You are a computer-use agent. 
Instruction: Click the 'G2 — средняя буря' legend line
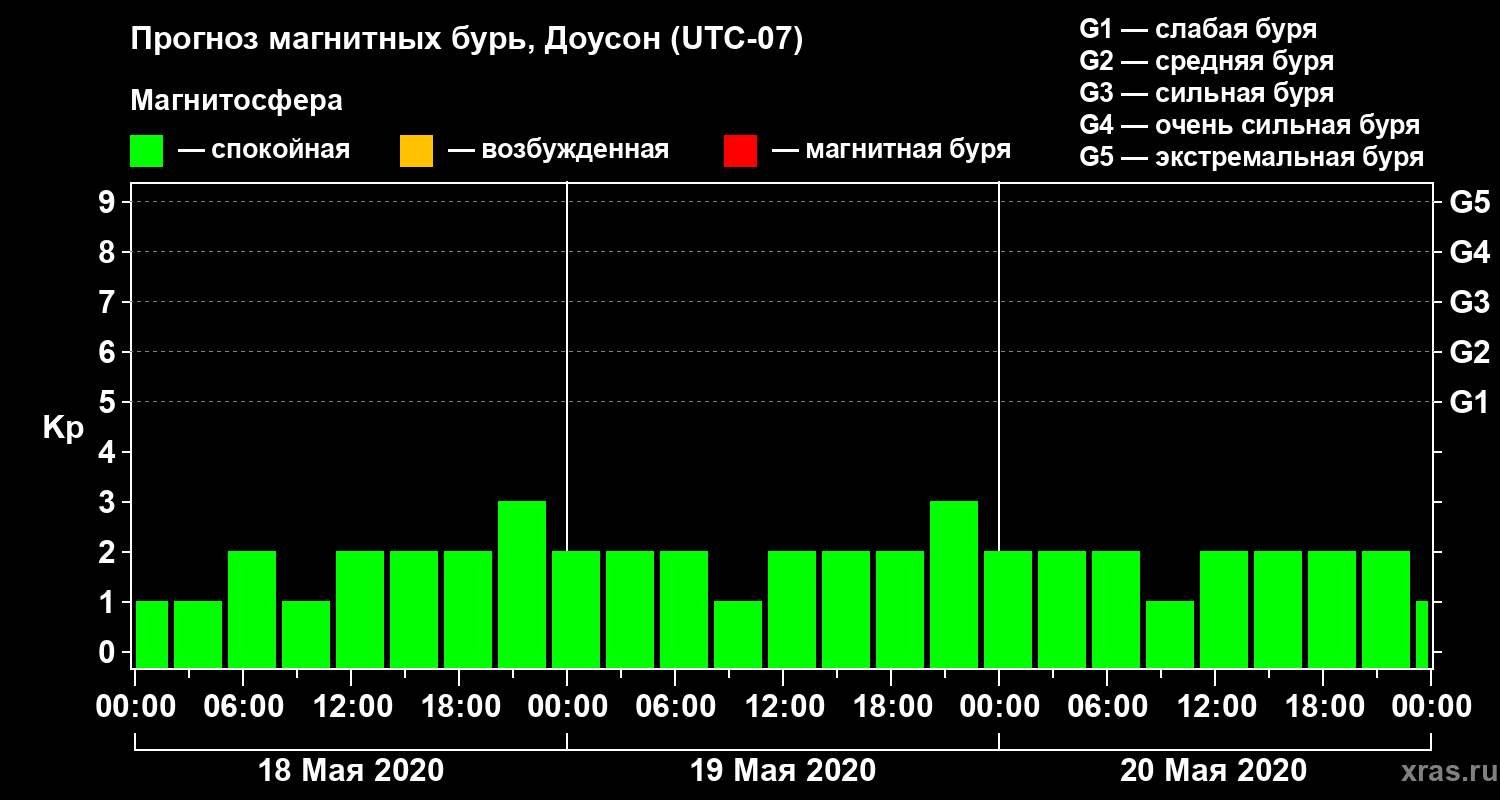(x=1206, y=60)
